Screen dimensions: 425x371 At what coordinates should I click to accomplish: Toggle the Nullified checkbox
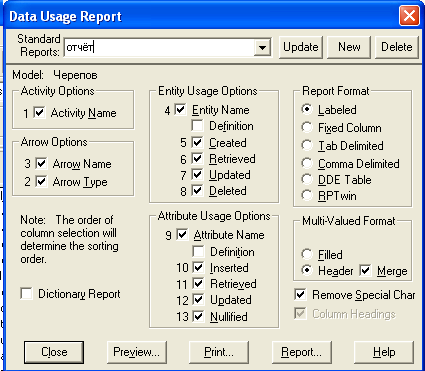coord(198,316)
